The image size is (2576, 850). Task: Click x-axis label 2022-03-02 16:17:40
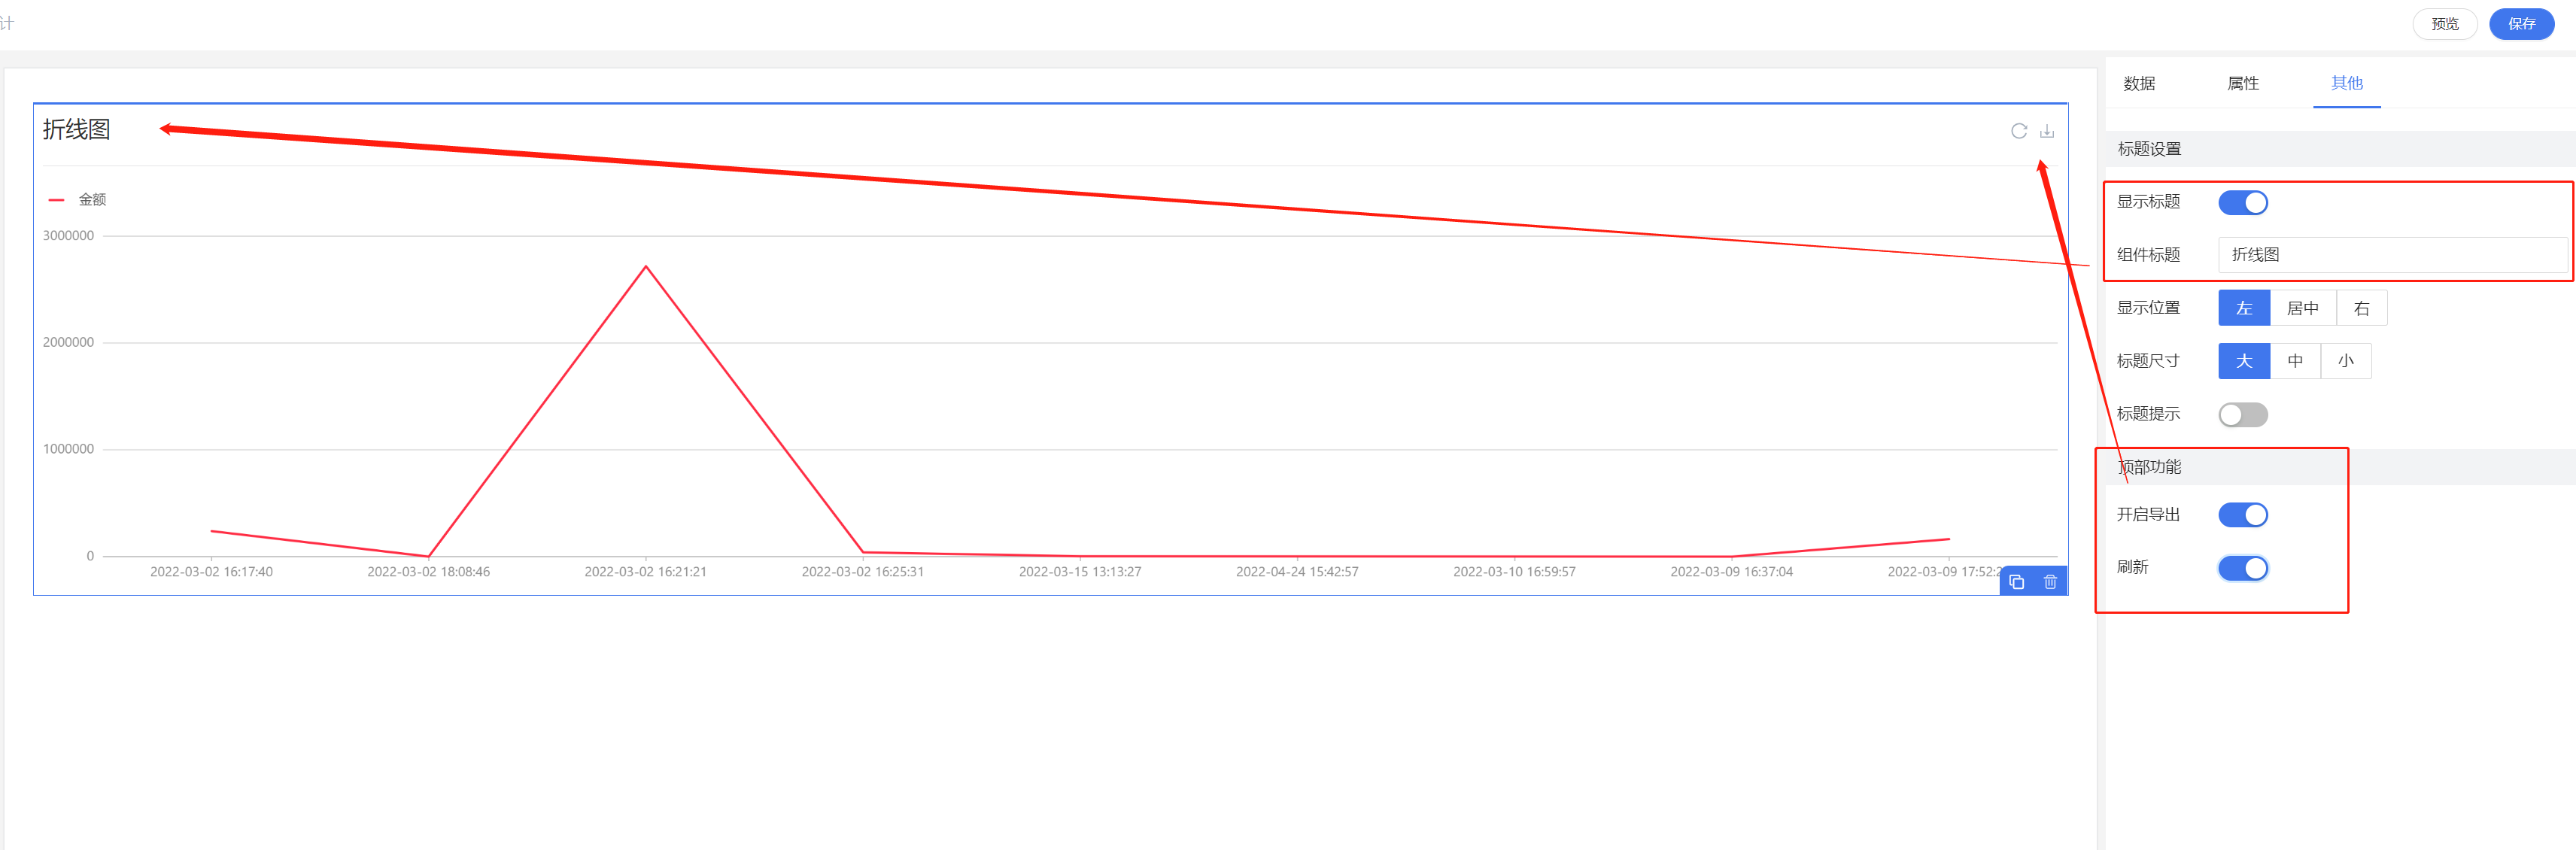tap(211, 572)
